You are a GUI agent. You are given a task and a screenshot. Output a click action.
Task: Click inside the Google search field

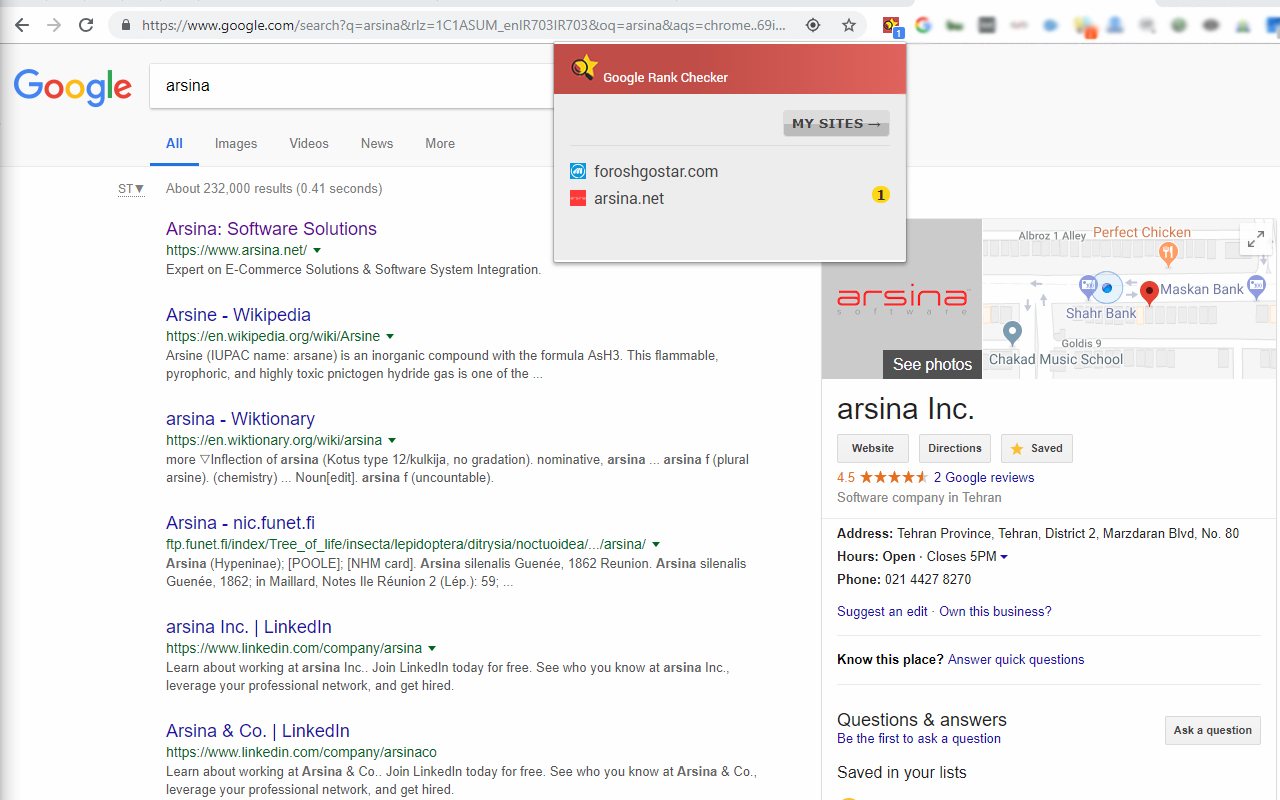(350, 86)
